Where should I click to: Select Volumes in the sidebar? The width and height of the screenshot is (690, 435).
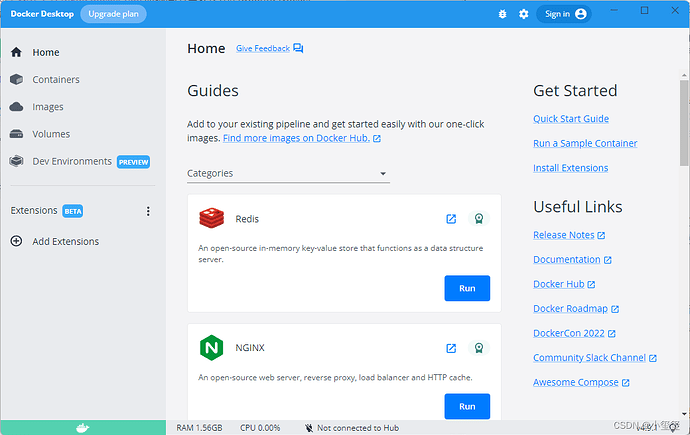pyautogui.click(x=50, y=134)
